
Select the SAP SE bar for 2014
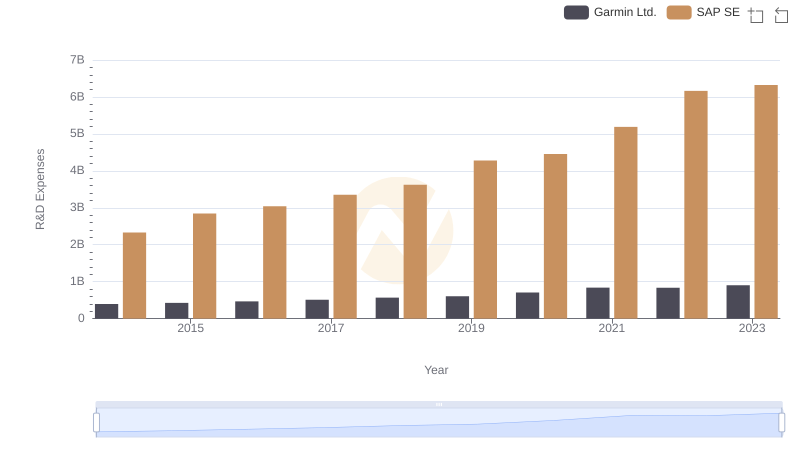pyautogui.click(x=134, y=276)
